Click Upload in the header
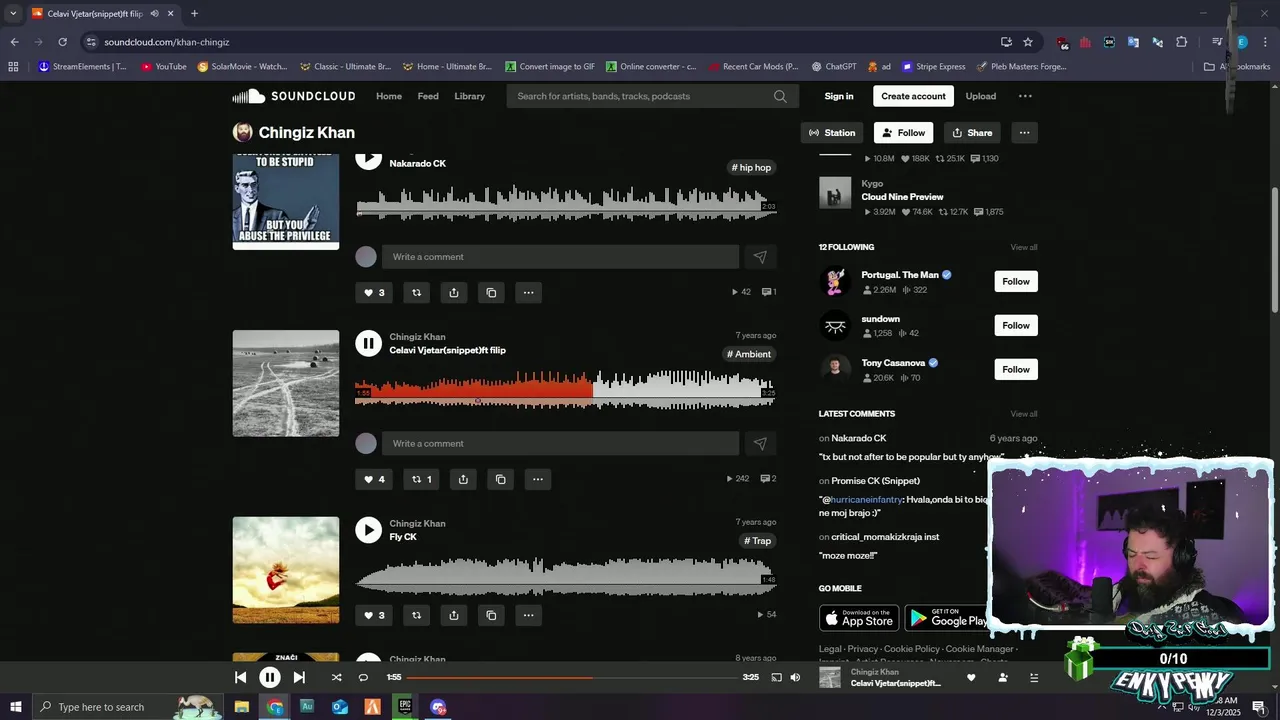 tap(981, 96)
